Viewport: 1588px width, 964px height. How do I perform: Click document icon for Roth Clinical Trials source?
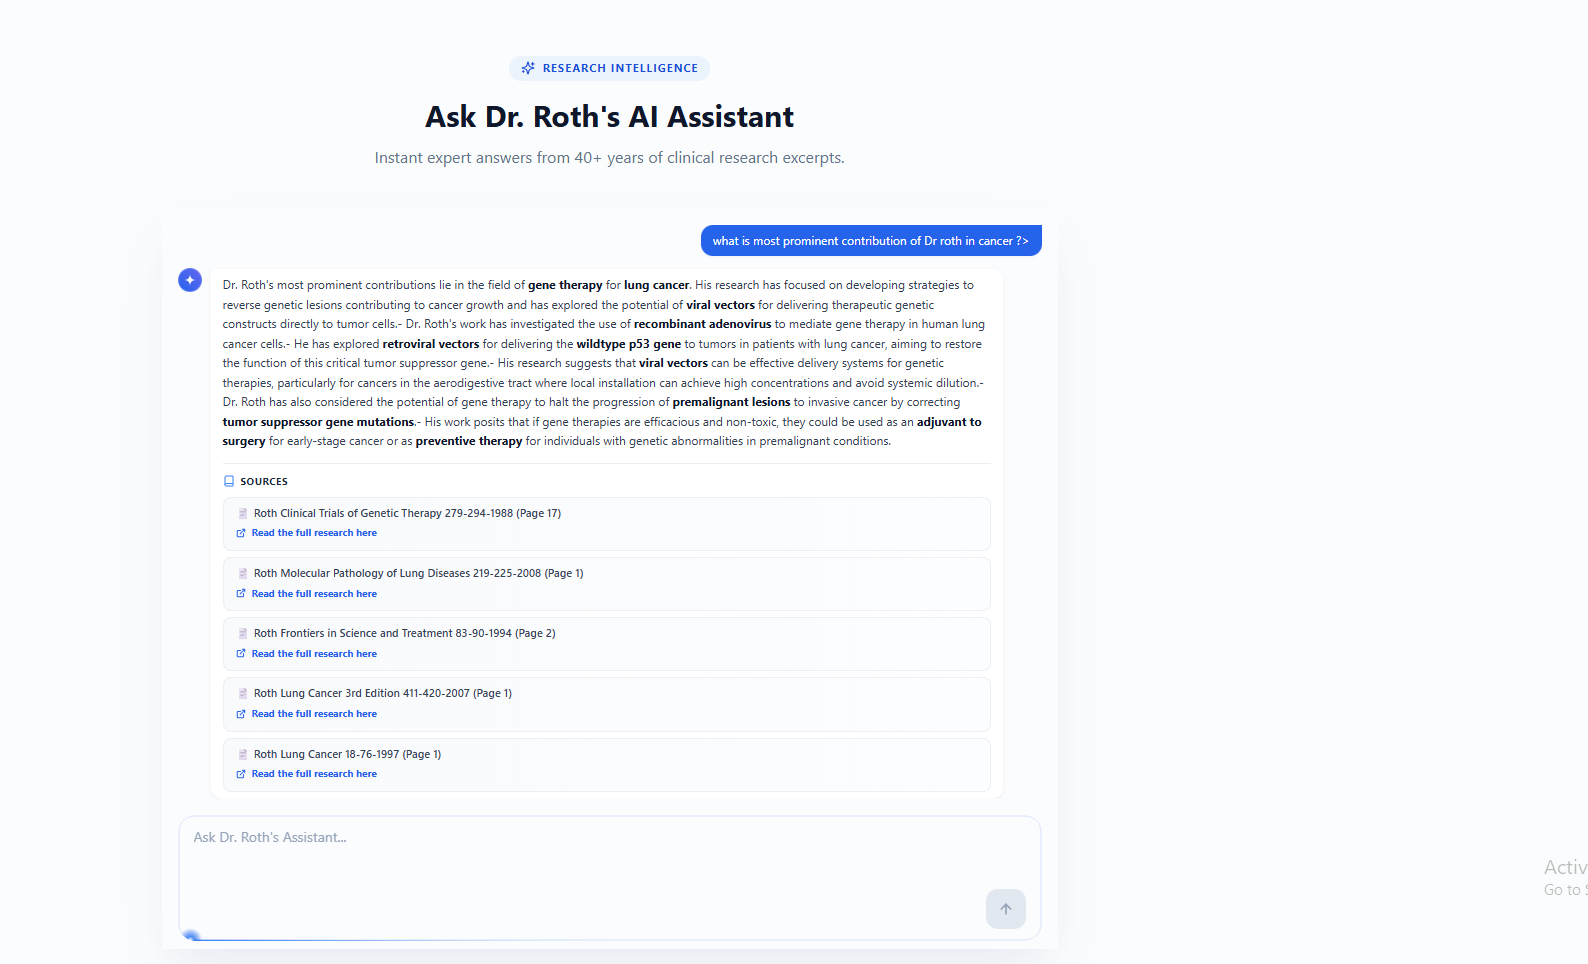point(242,513)
